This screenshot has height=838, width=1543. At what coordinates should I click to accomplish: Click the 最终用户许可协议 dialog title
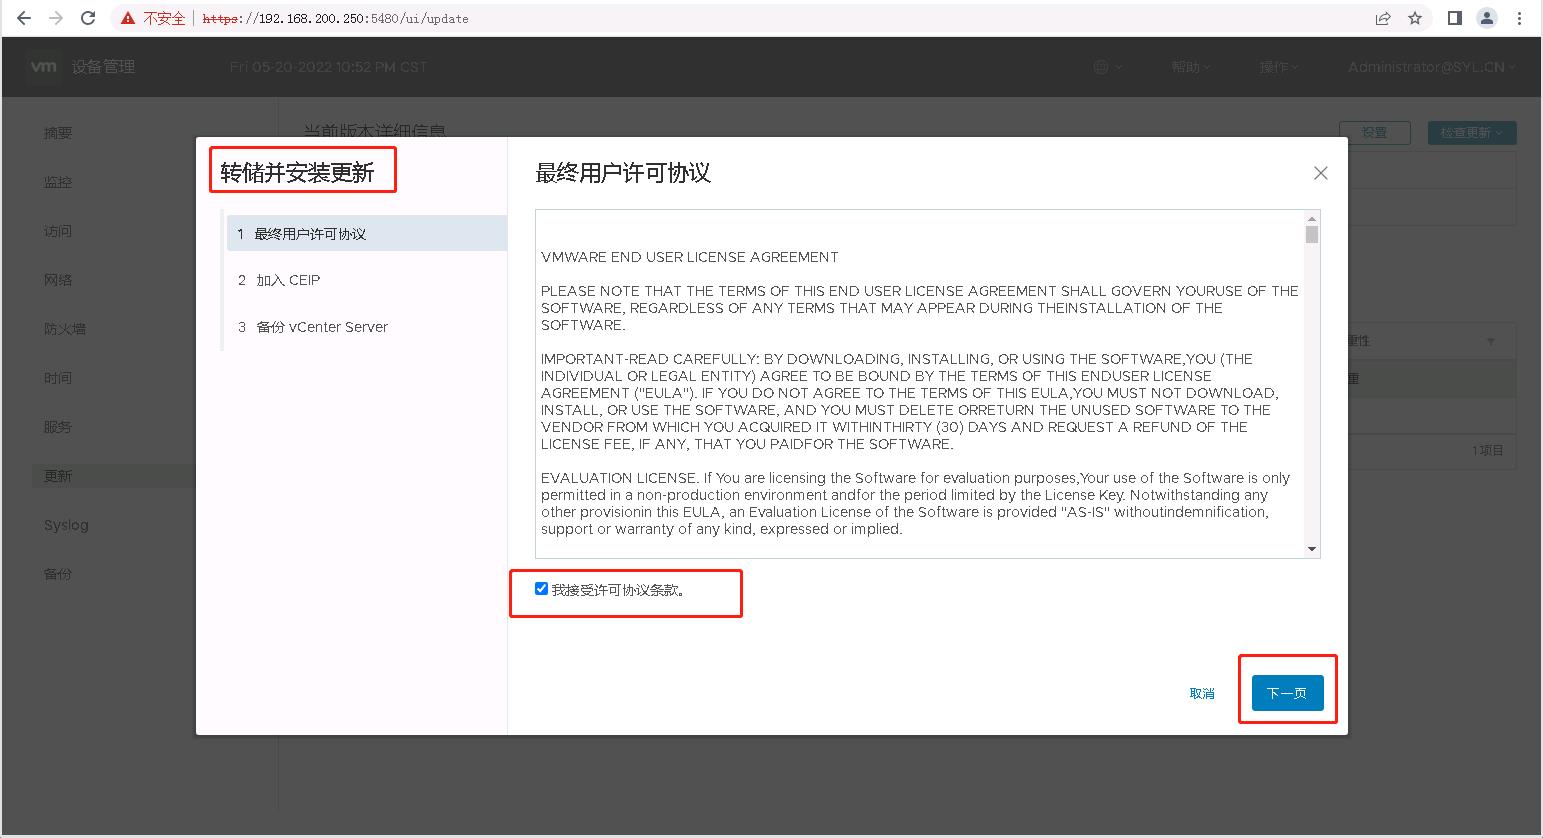point(623,173)
